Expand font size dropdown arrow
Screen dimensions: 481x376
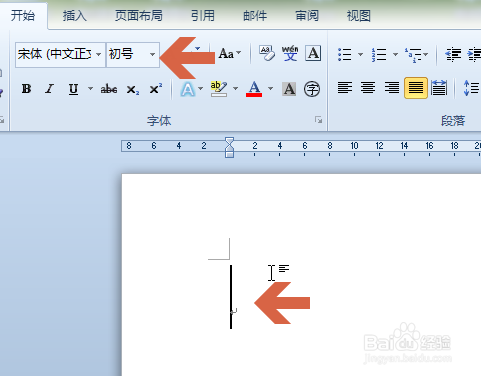coord(152,54)
